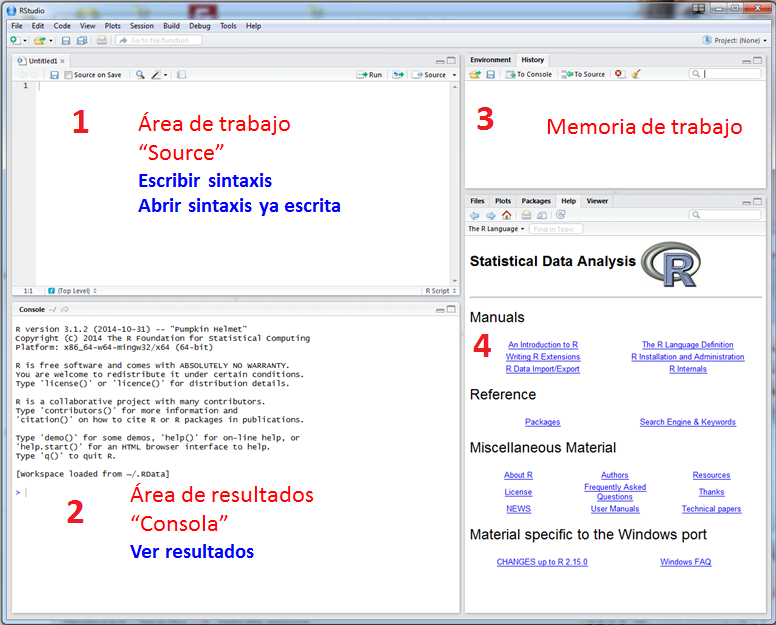This screenshot has height=625, width=776.
Task: Click the find/replace magnifier icon in editor
Action: coord(140,75)
